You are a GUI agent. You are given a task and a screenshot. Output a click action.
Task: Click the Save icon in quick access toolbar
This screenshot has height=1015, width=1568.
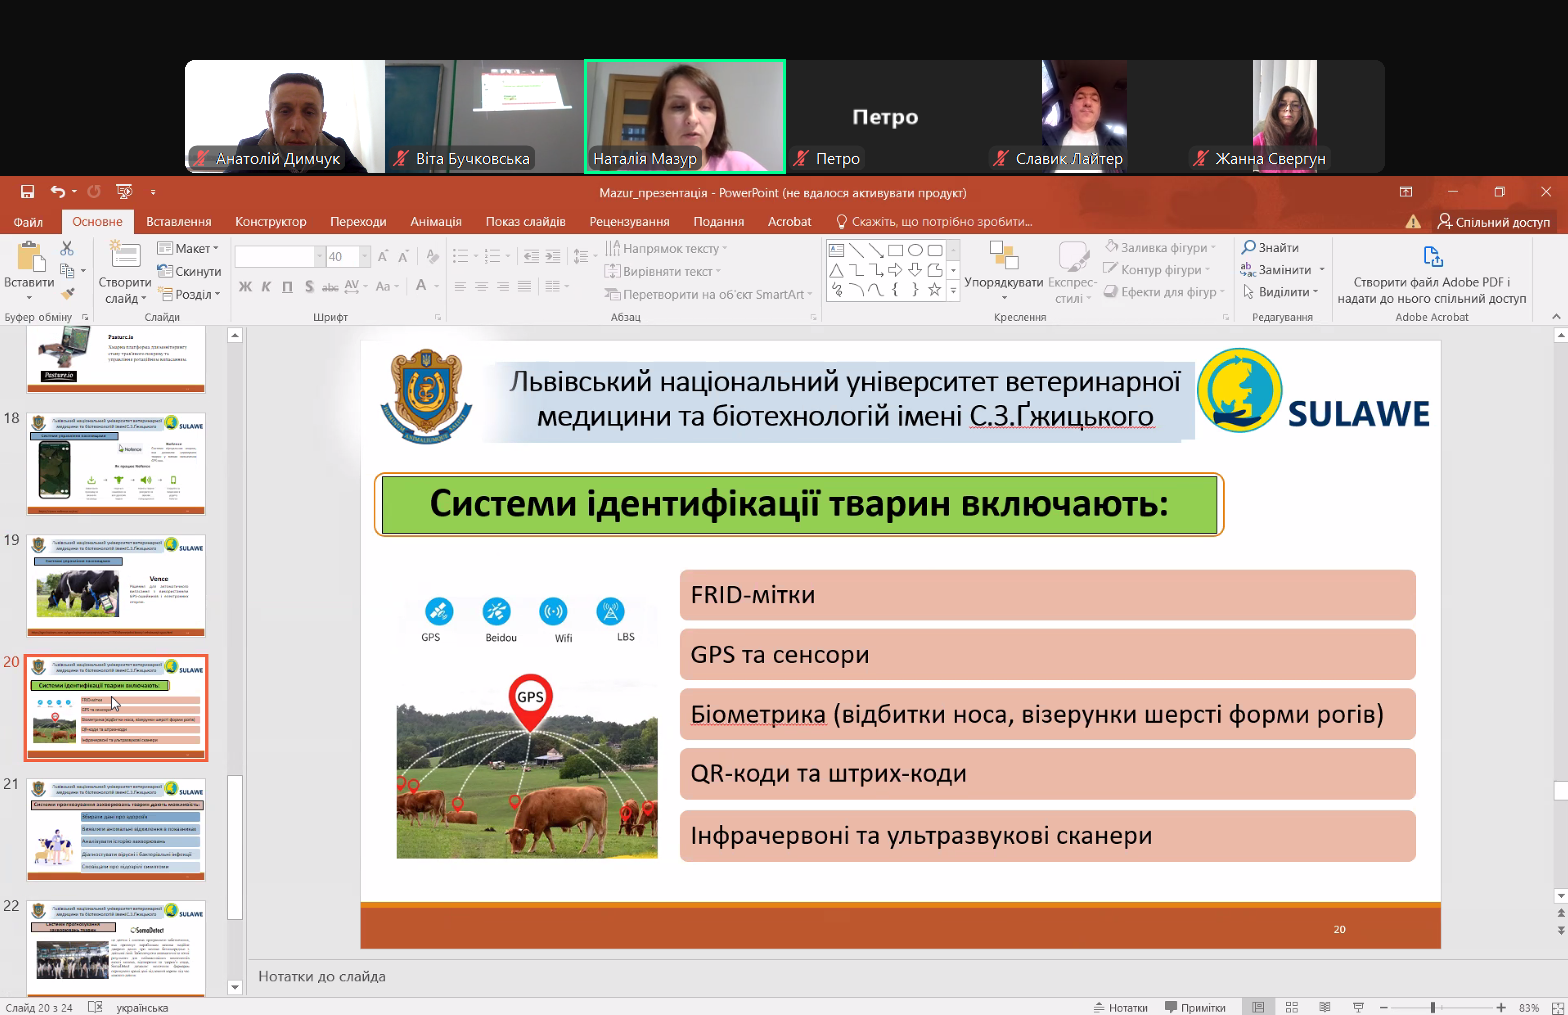pyautogui.click(x=27, y=192)
